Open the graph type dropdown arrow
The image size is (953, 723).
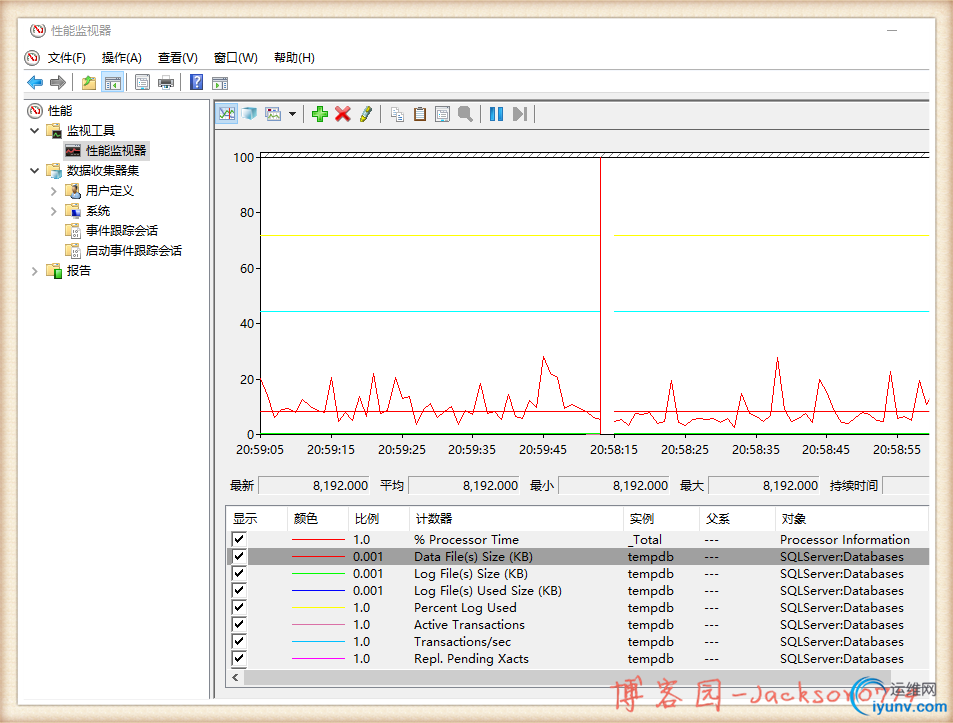293,114
